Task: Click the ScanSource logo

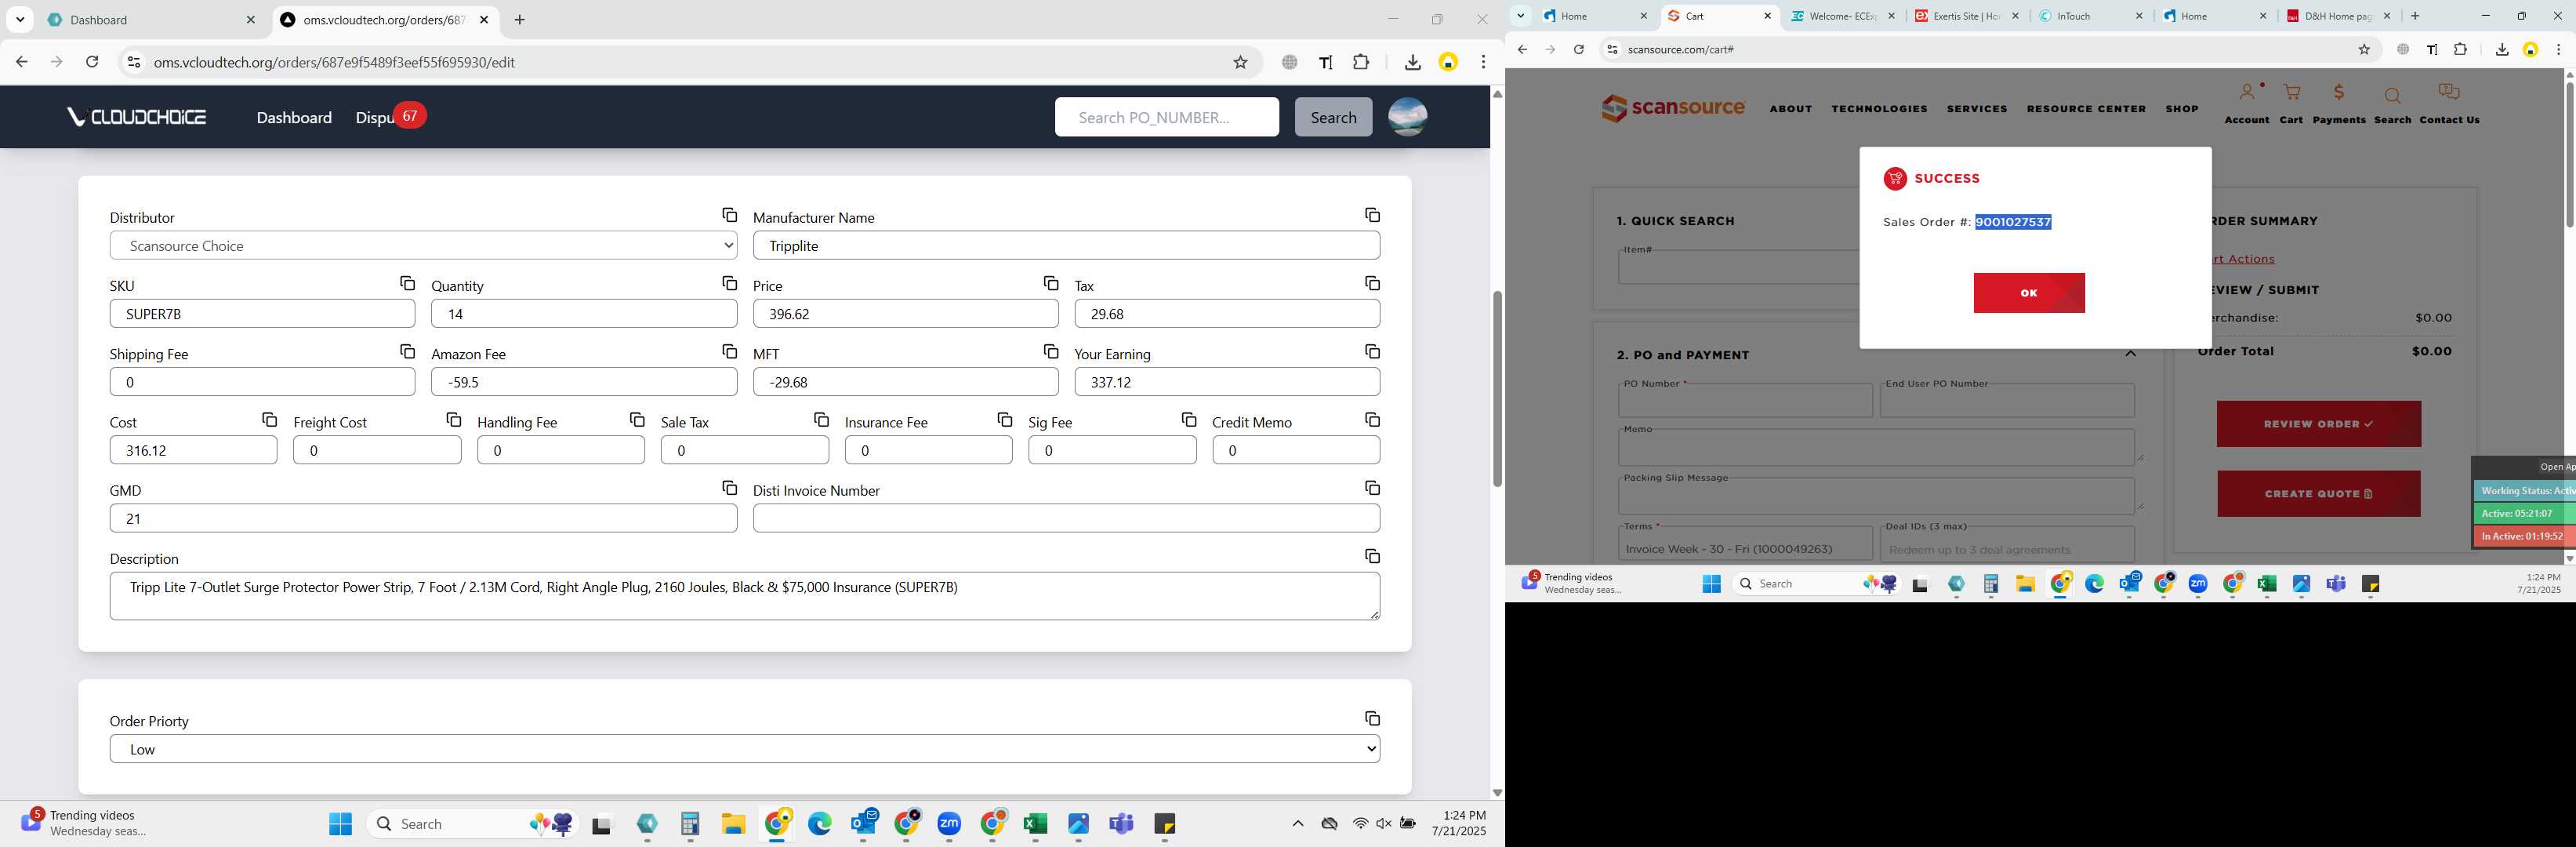Action: (1673, 107)
